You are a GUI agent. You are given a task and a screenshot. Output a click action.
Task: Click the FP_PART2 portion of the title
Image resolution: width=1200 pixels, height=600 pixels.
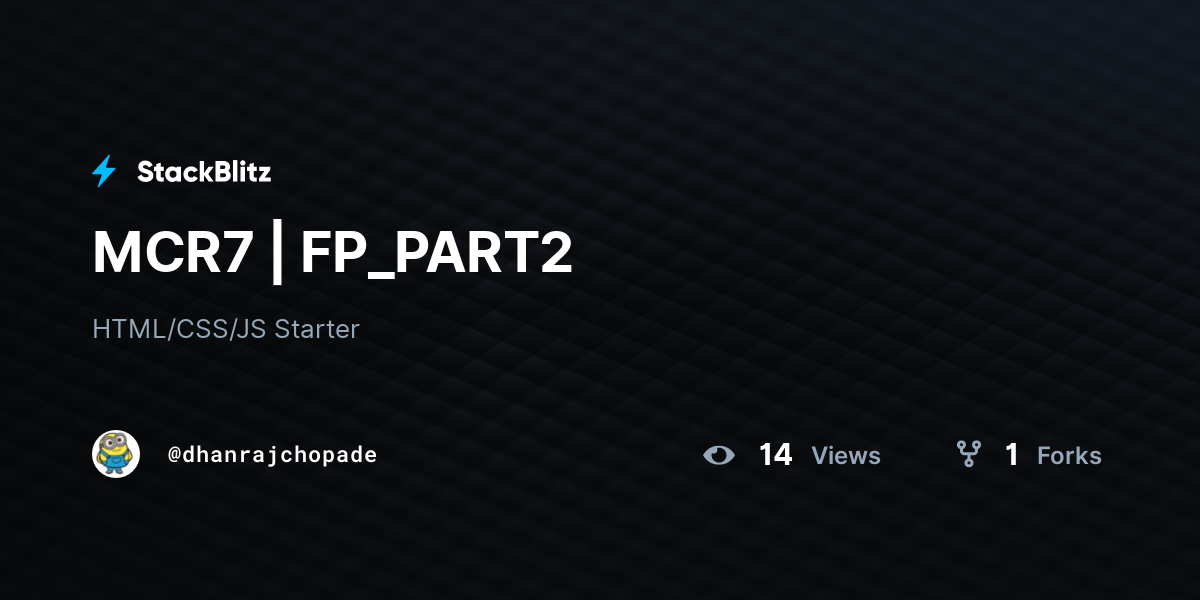pyautogui.click(x=437, y=255)
